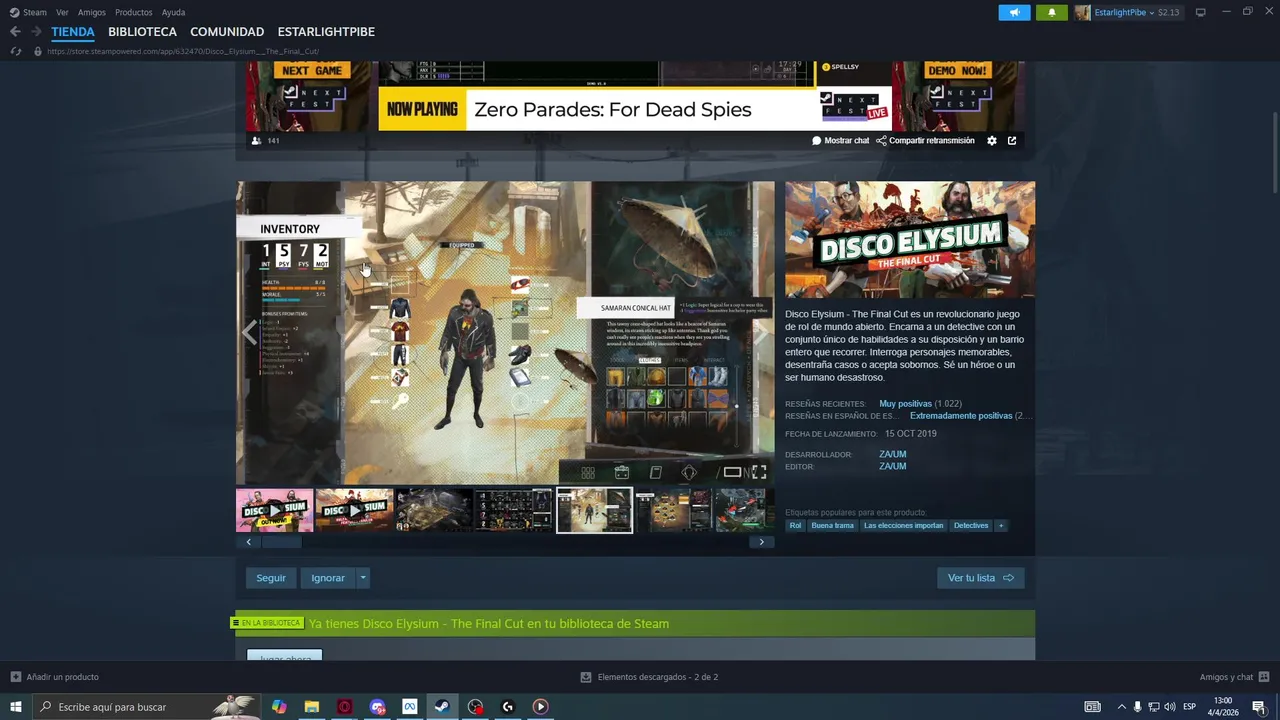Screen dimensions: 1280x720
Task: Select the highlighted inventory screenshot thumbnail
Action: coord(594,510)
